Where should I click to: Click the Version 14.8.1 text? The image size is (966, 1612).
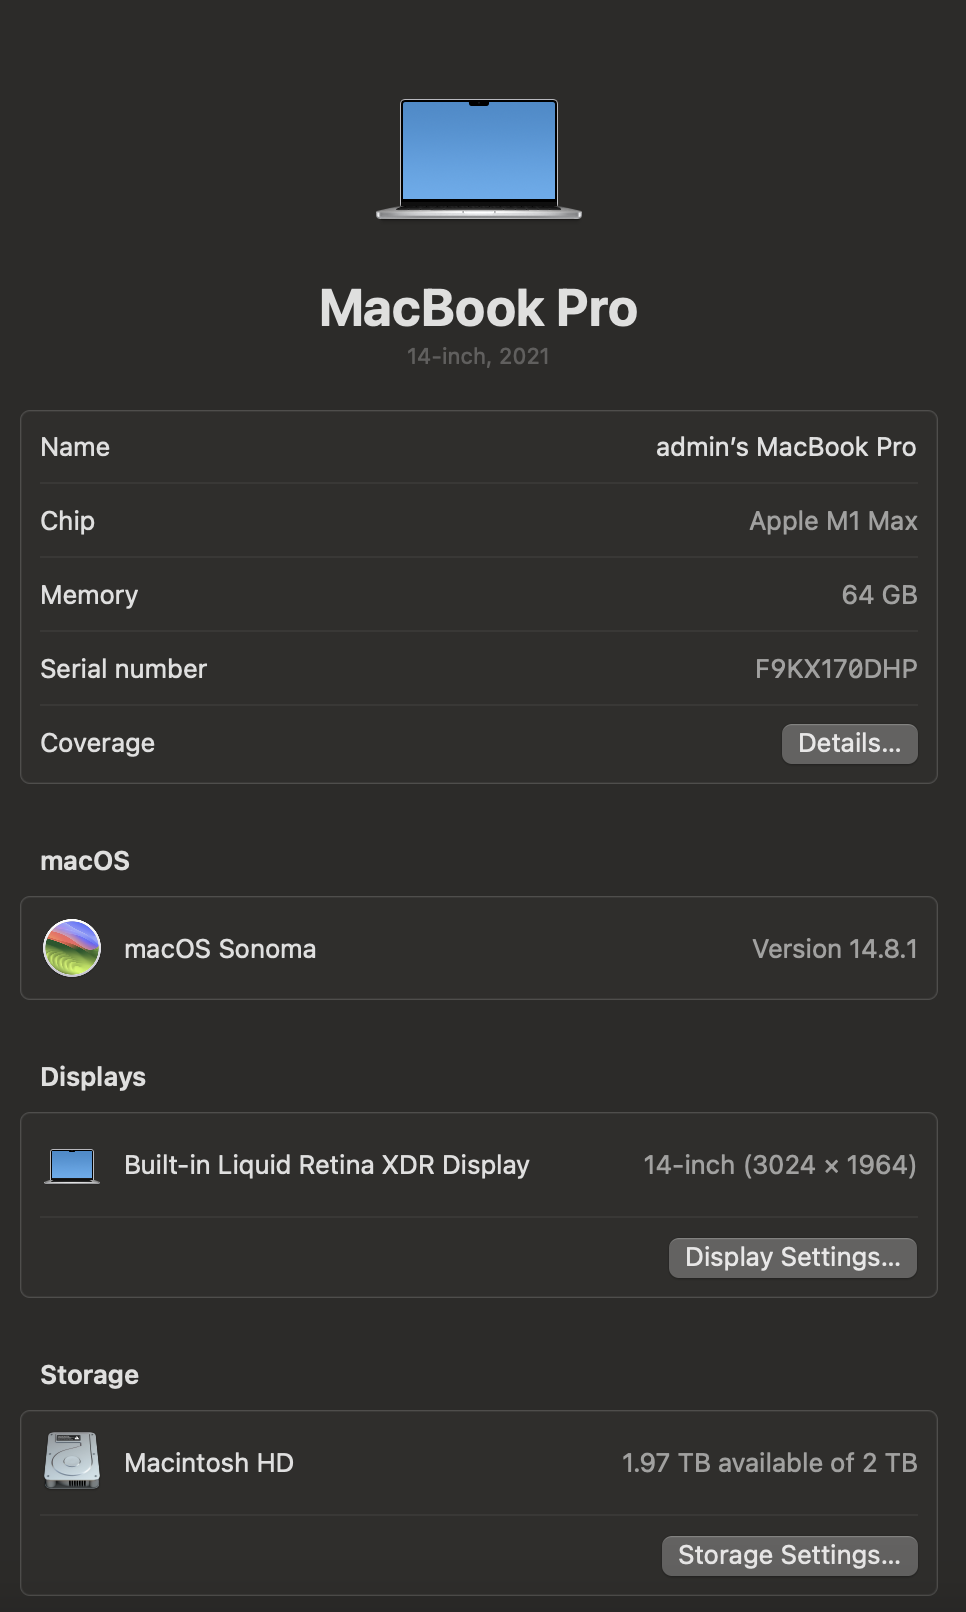[x=834, y=949]
